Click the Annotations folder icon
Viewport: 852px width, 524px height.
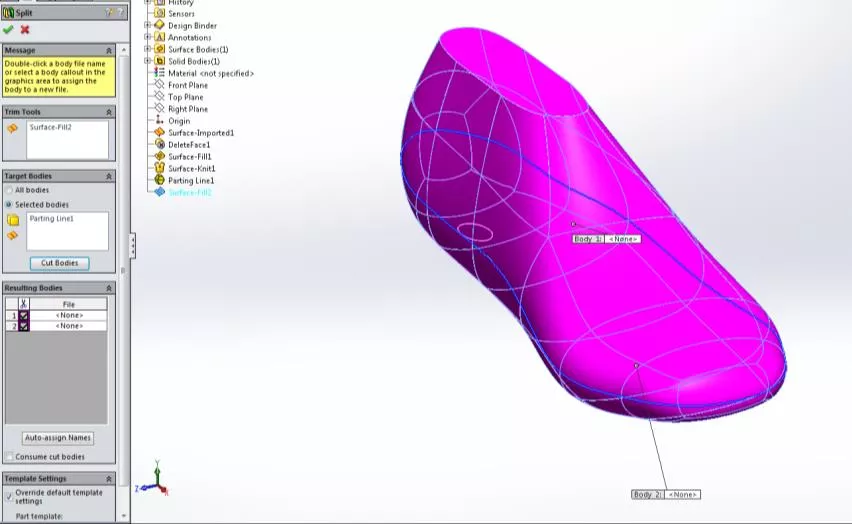[x=159, y=37]
